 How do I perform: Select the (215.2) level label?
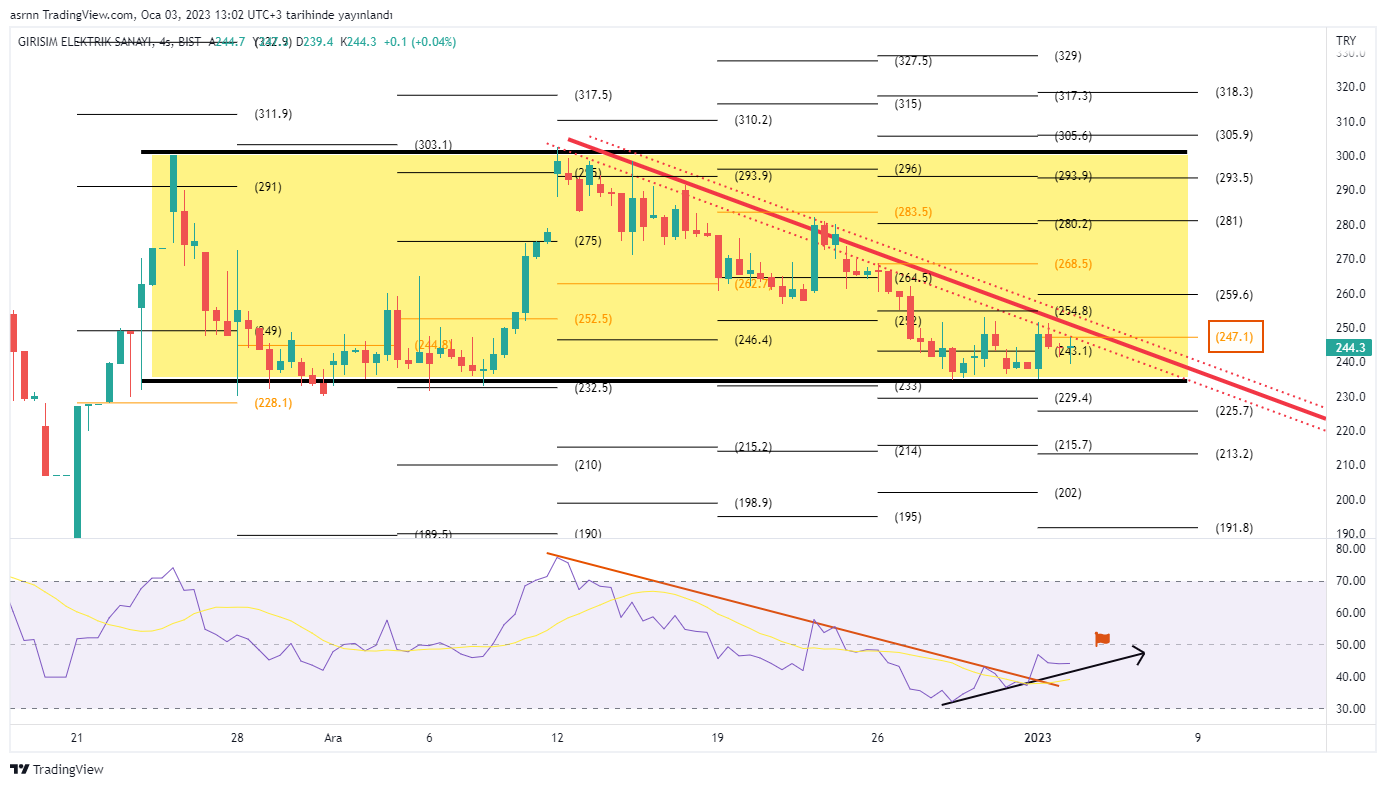pos(753,447)
